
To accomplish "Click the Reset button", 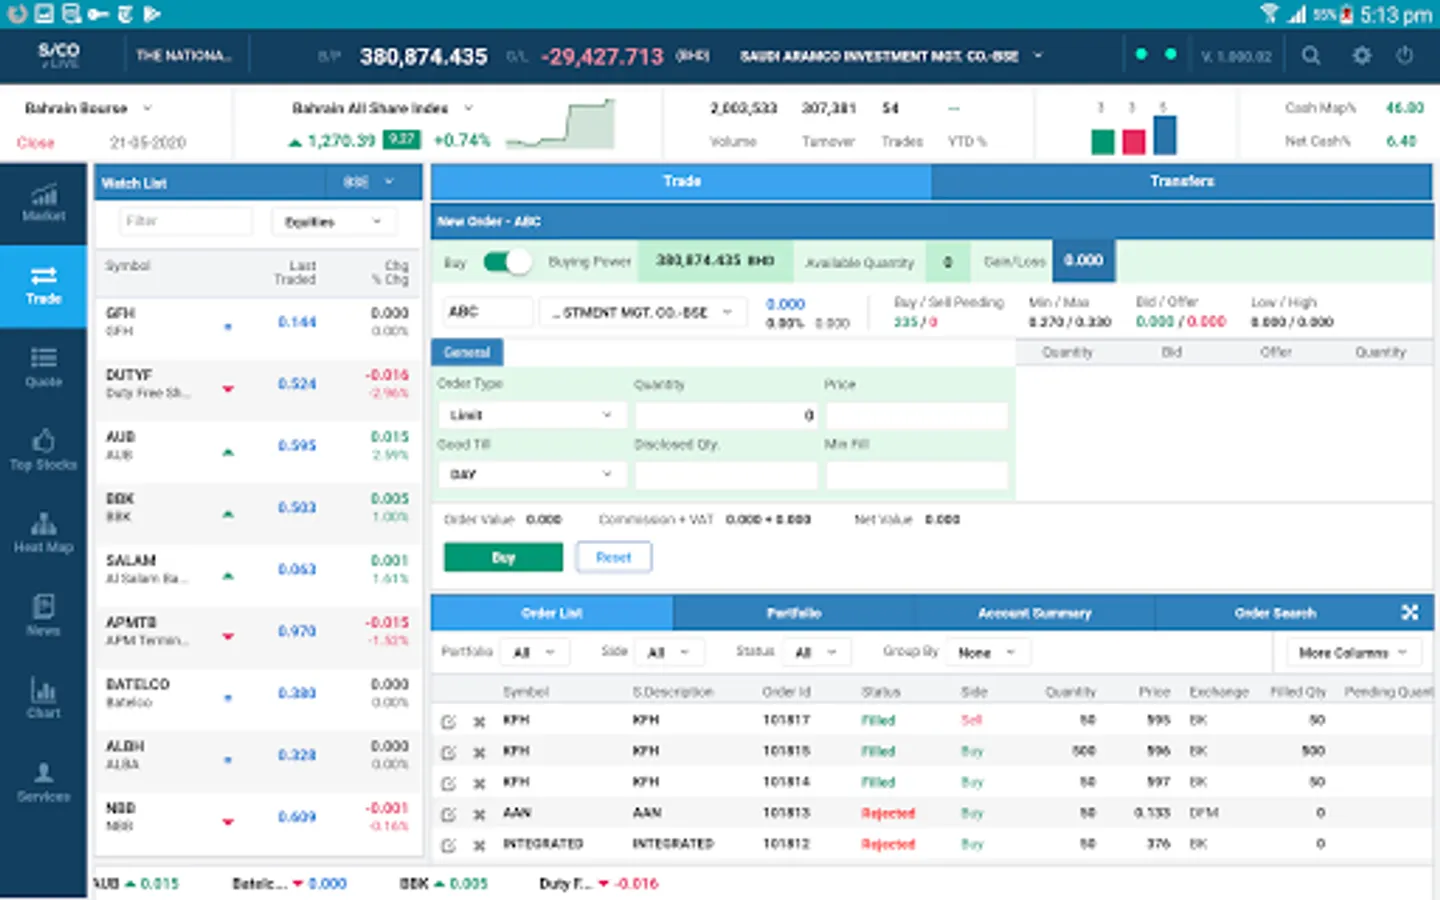I will click(614, 557).
